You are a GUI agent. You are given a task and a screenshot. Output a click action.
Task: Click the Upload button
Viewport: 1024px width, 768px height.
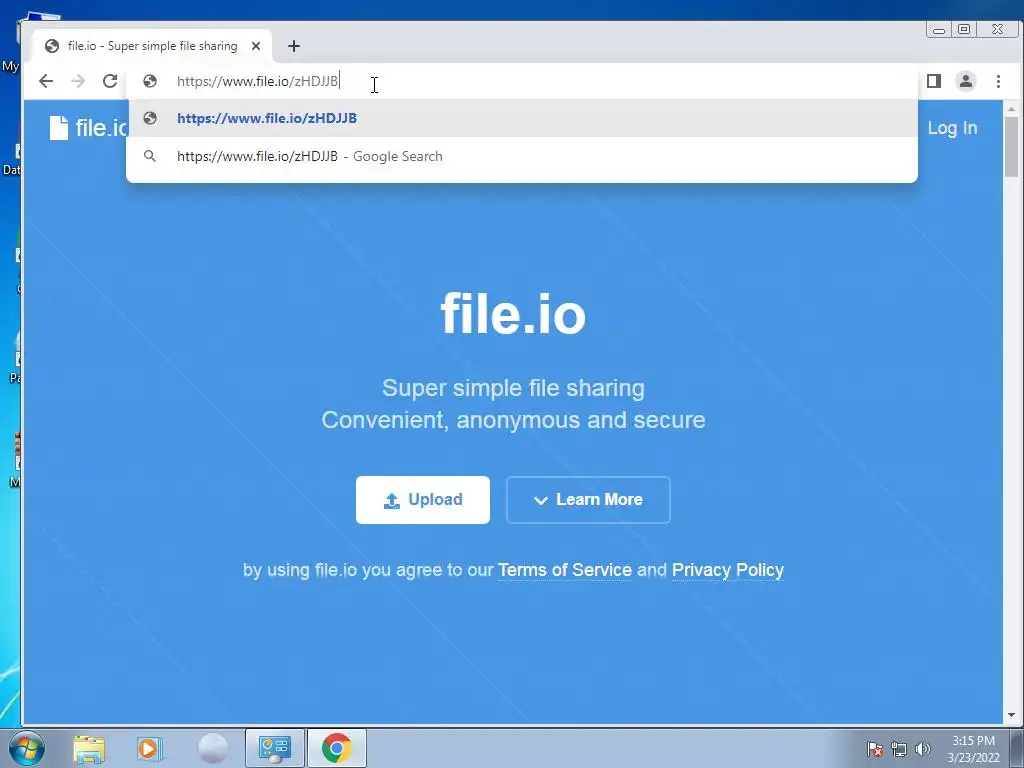point(423,500)
